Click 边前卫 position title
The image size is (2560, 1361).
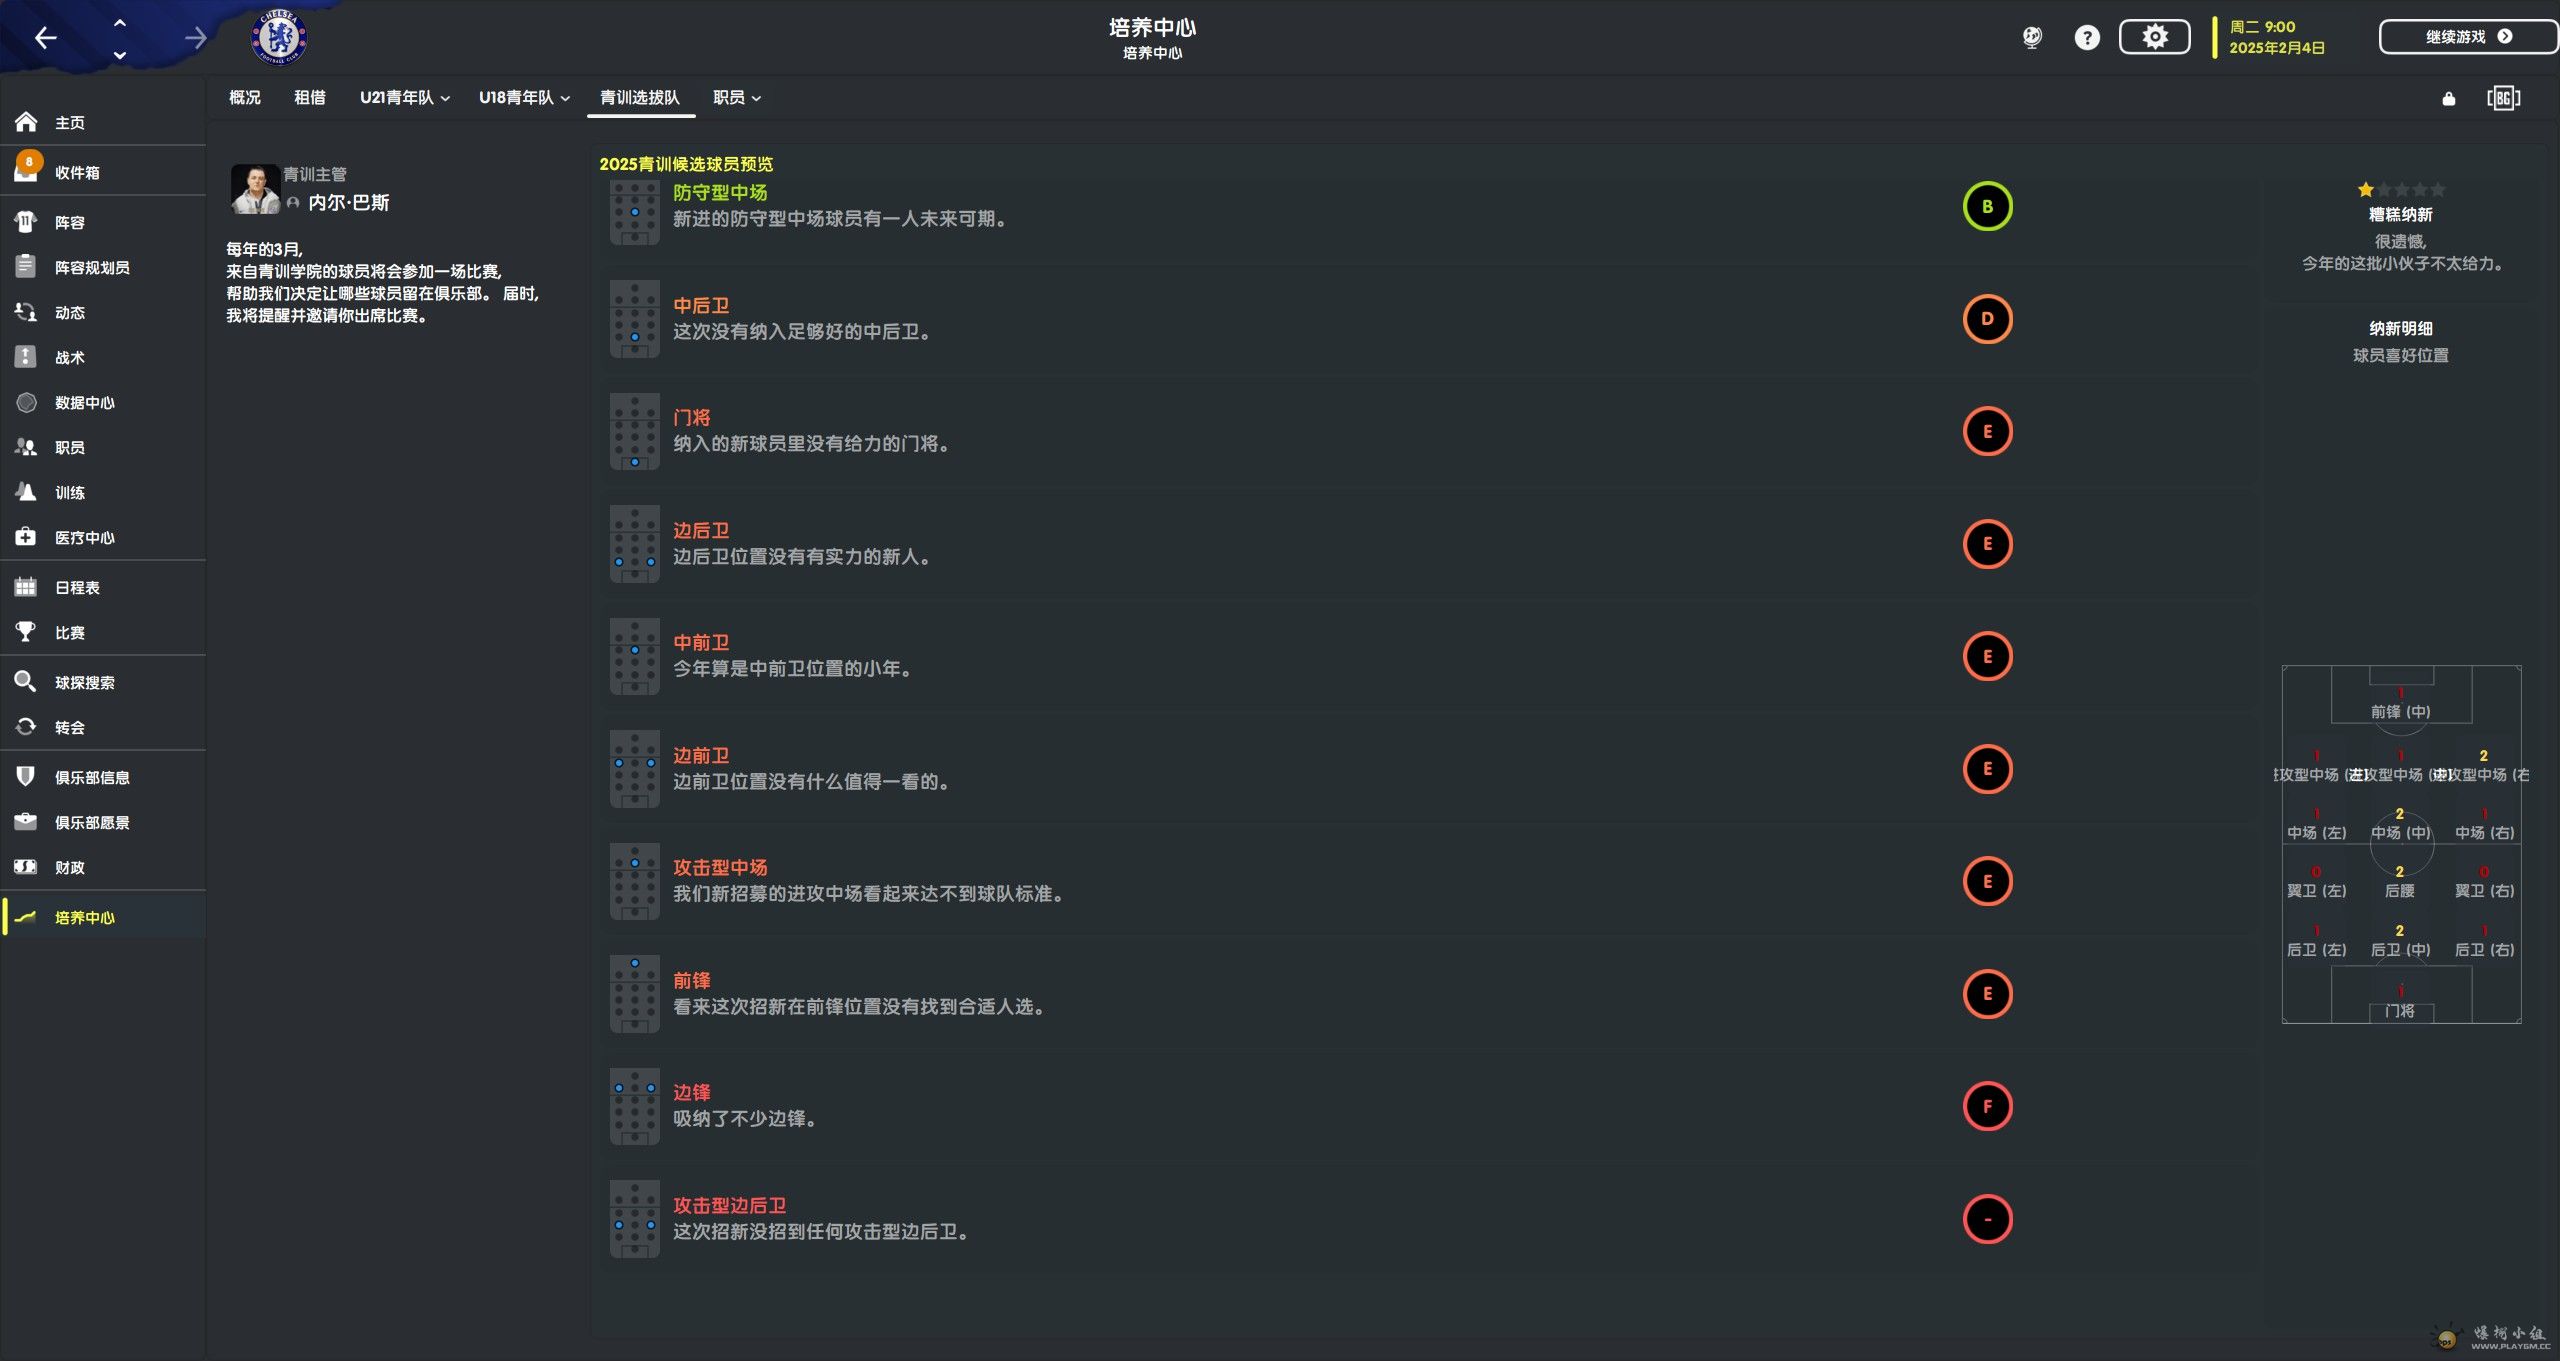tap(701, 755)
